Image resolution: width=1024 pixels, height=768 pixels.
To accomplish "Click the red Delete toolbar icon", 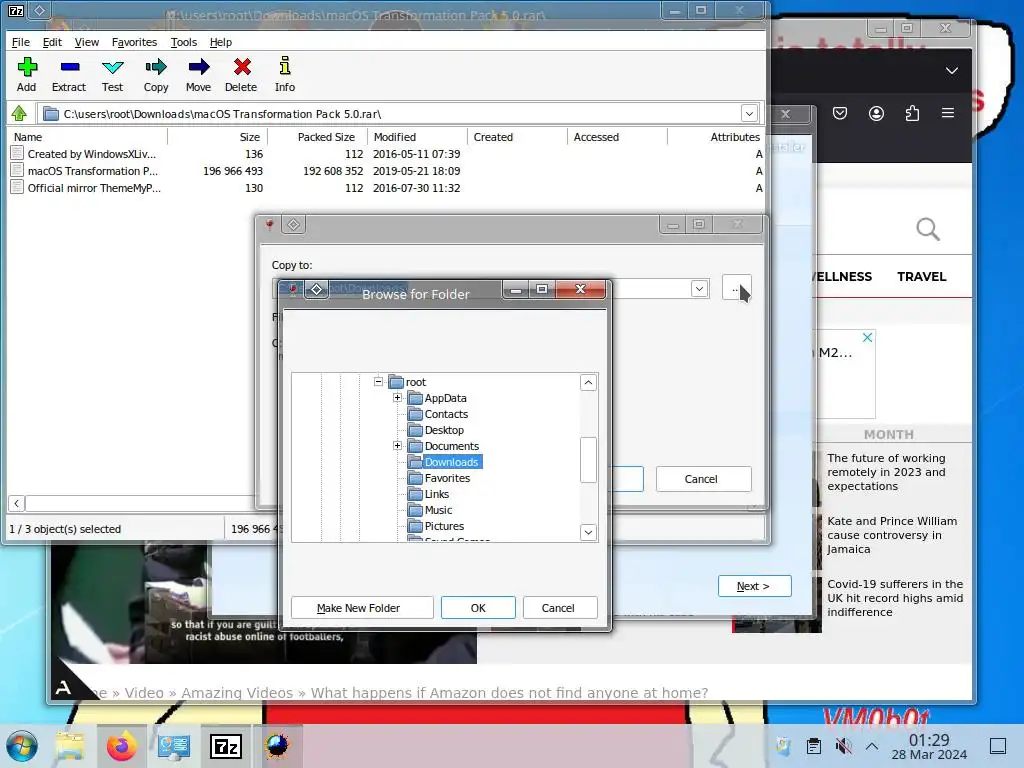I will tap(241, 75).
